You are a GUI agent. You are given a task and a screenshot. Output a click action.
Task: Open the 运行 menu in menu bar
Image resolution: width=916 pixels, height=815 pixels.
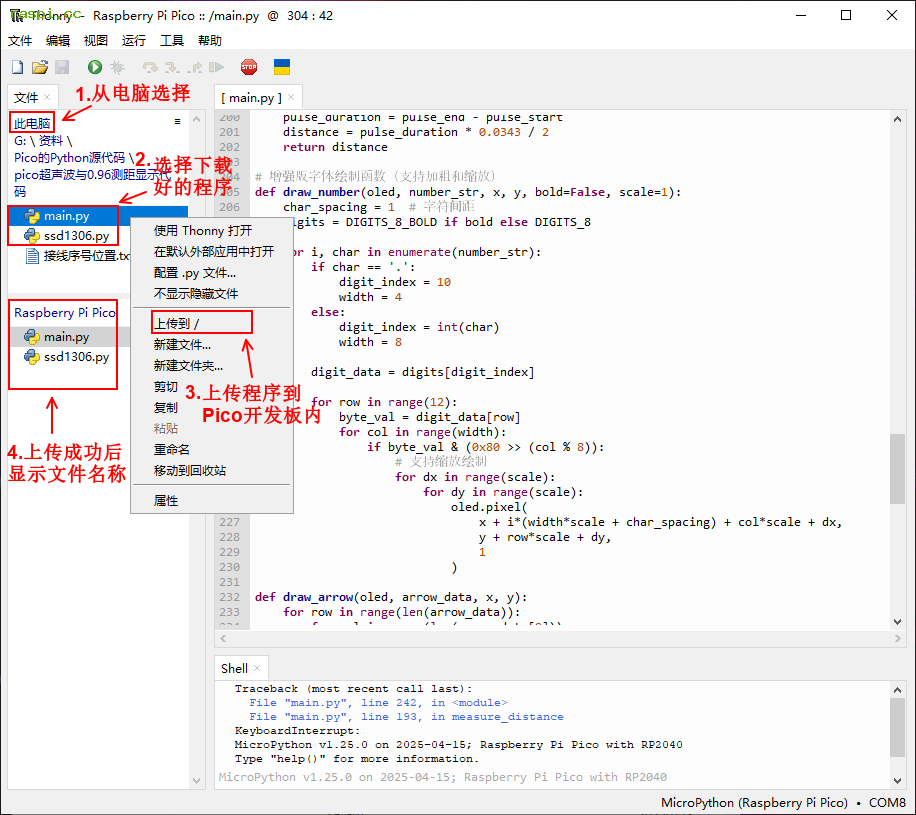coord(133,41)
